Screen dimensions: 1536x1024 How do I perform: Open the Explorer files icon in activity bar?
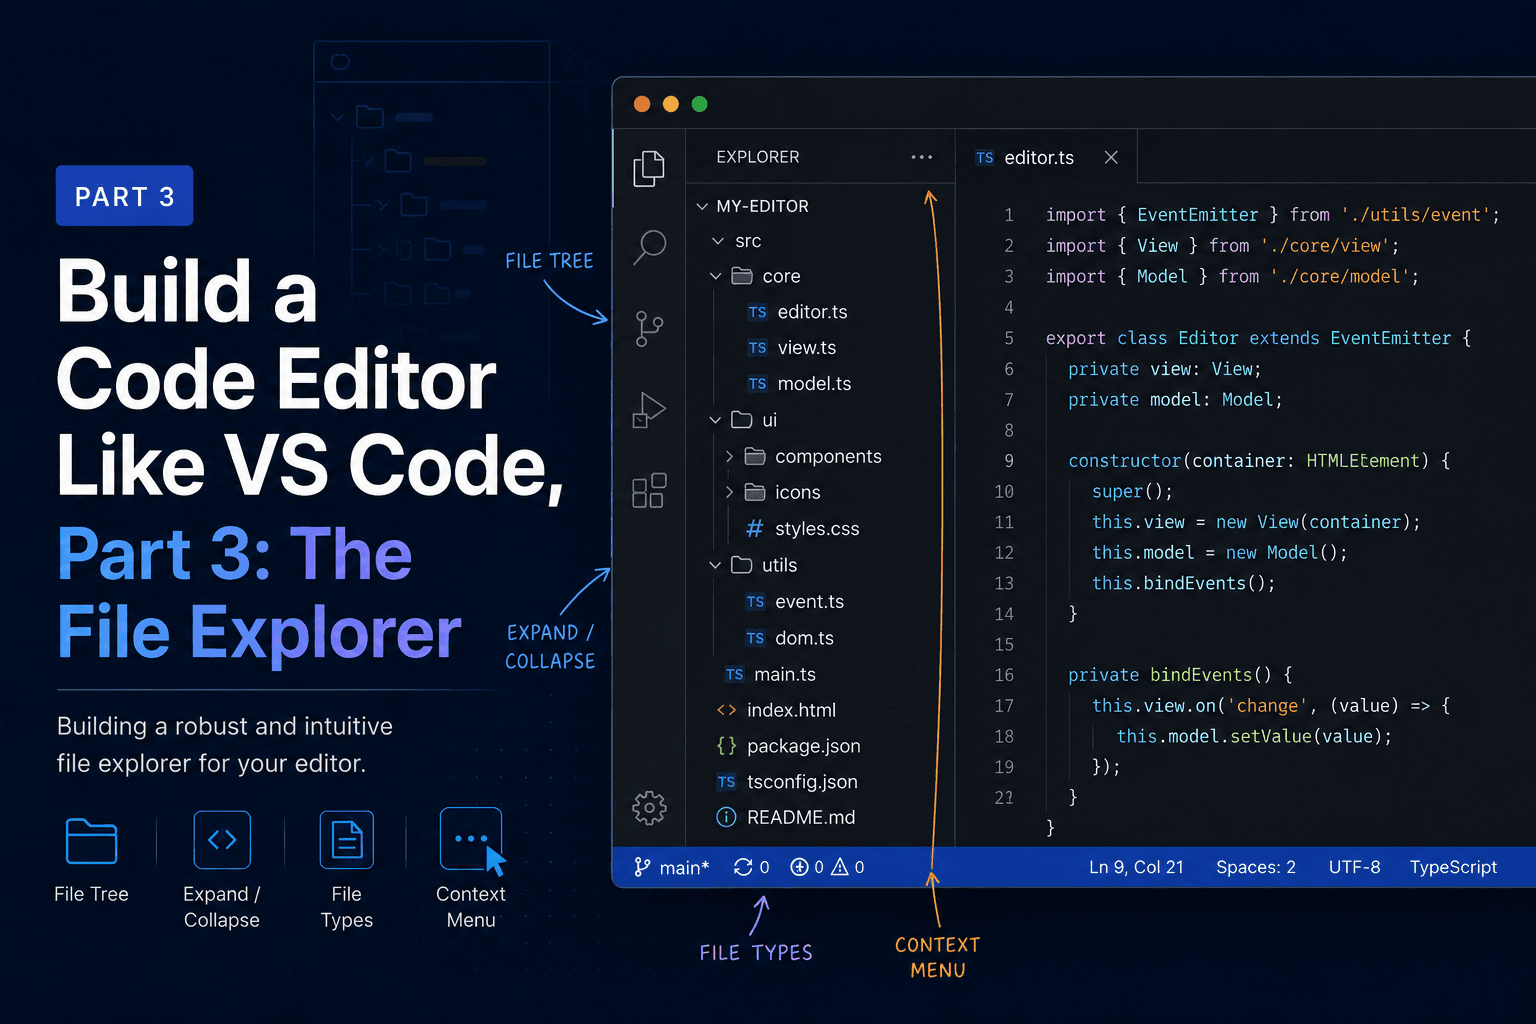649,168
